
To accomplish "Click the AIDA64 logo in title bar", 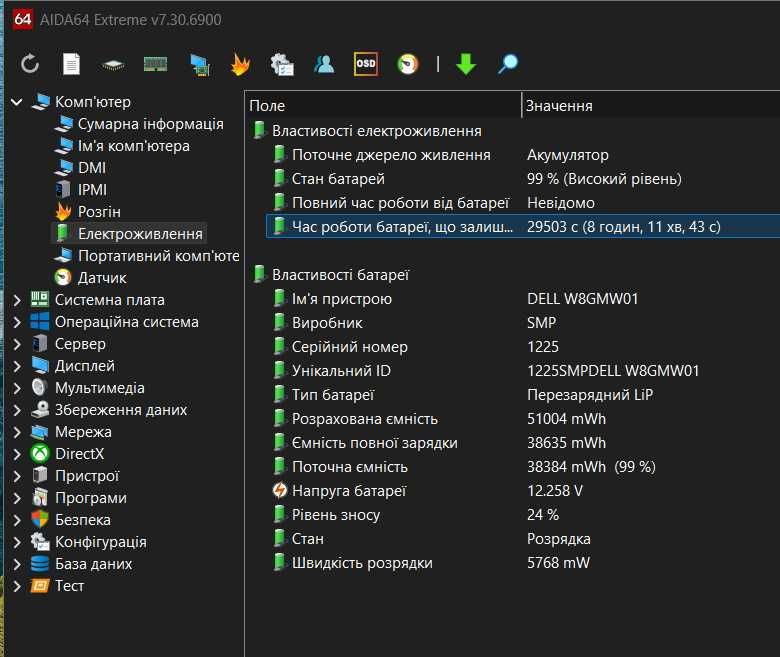I will click(22, 19).
